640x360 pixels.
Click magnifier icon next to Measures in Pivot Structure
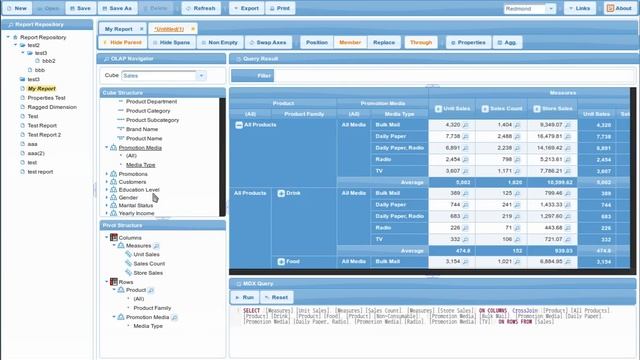click(x=156, y=246)
